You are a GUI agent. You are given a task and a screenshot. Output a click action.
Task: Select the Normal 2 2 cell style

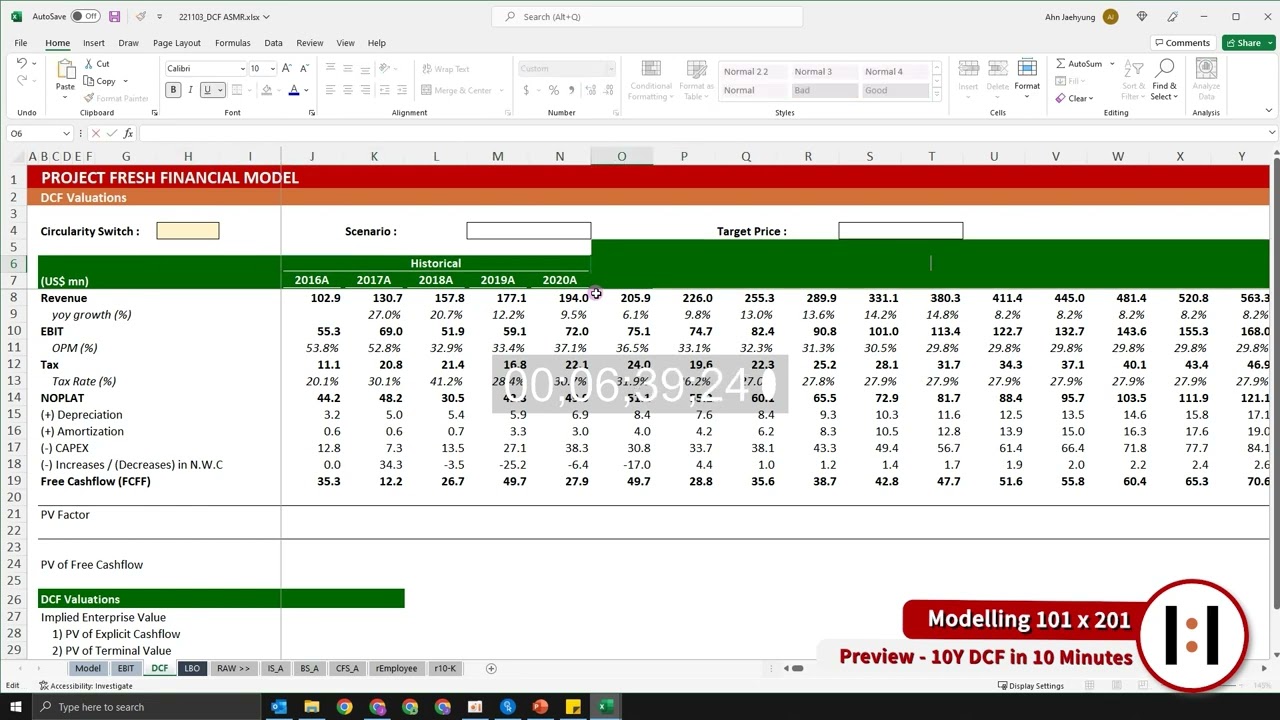[x=753, y=72]
